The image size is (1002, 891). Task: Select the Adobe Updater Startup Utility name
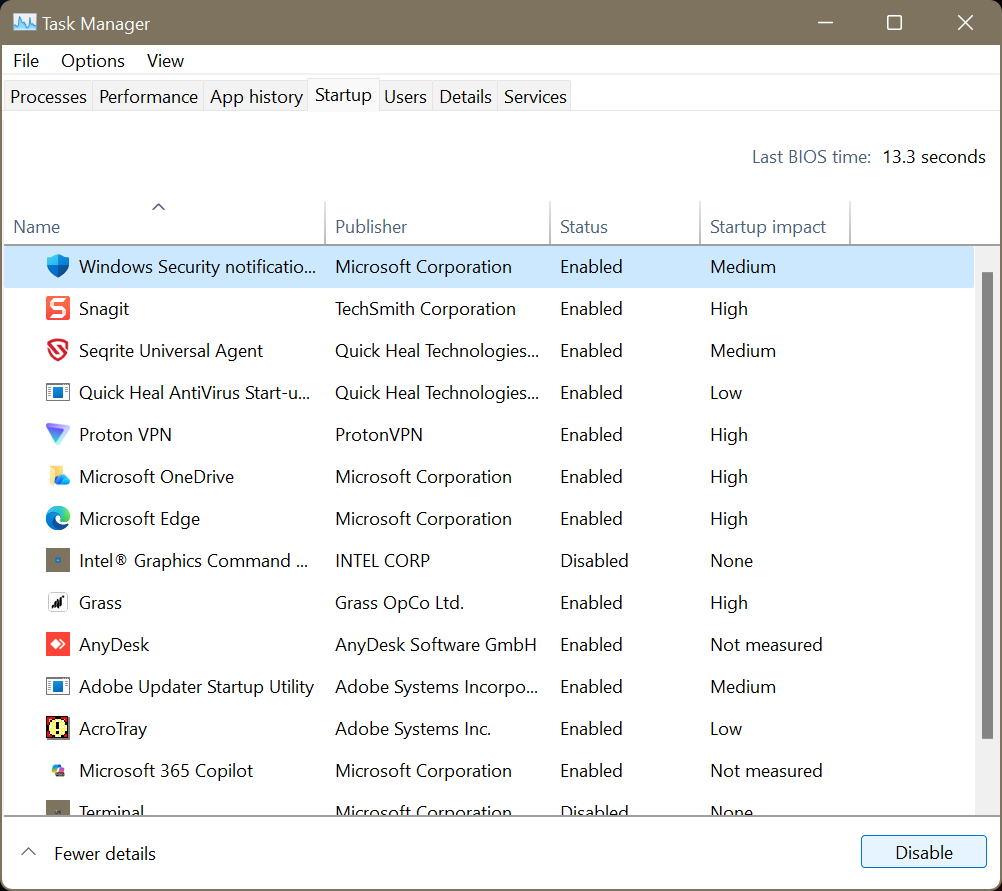pyautogui.click(x=196, y=686)
